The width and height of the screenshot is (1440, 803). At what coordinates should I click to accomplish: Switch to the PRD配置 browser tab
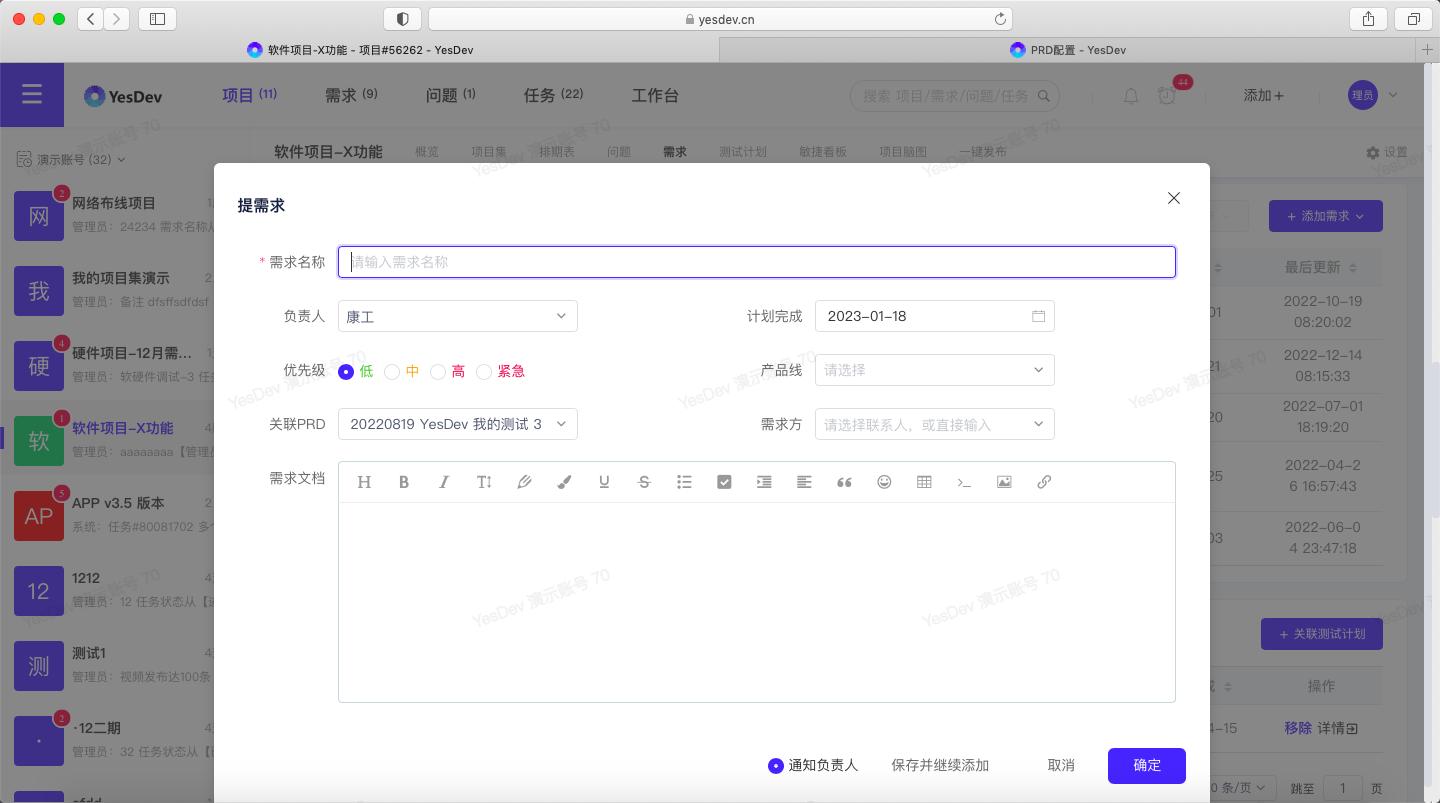[x=1068, y=50]
